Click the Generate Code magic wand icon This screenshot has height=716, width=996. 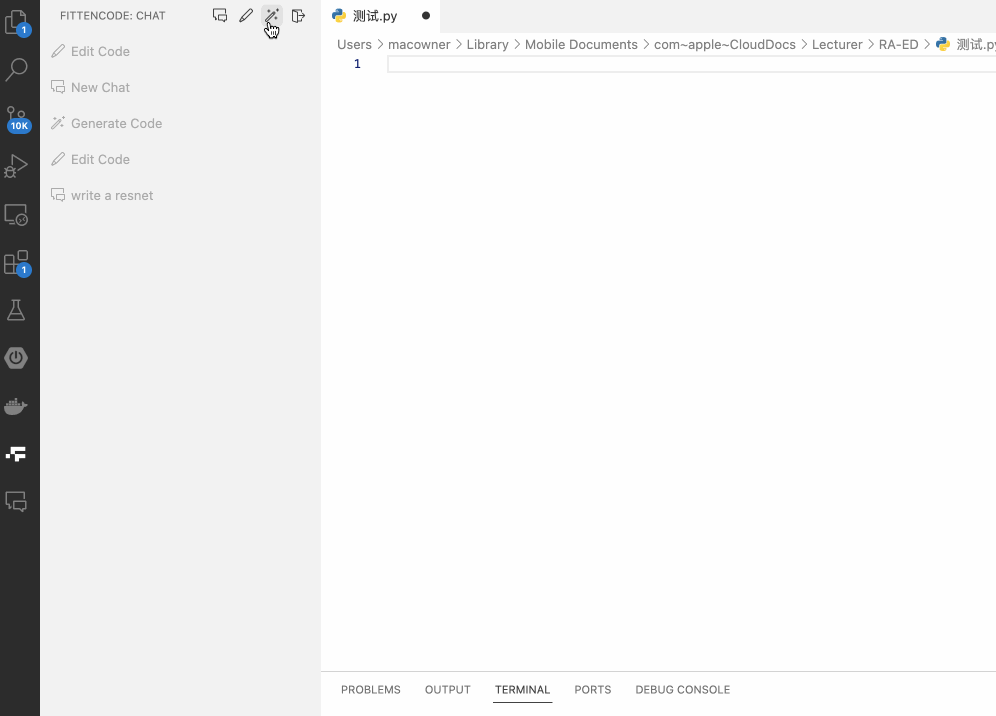(271, 15)
